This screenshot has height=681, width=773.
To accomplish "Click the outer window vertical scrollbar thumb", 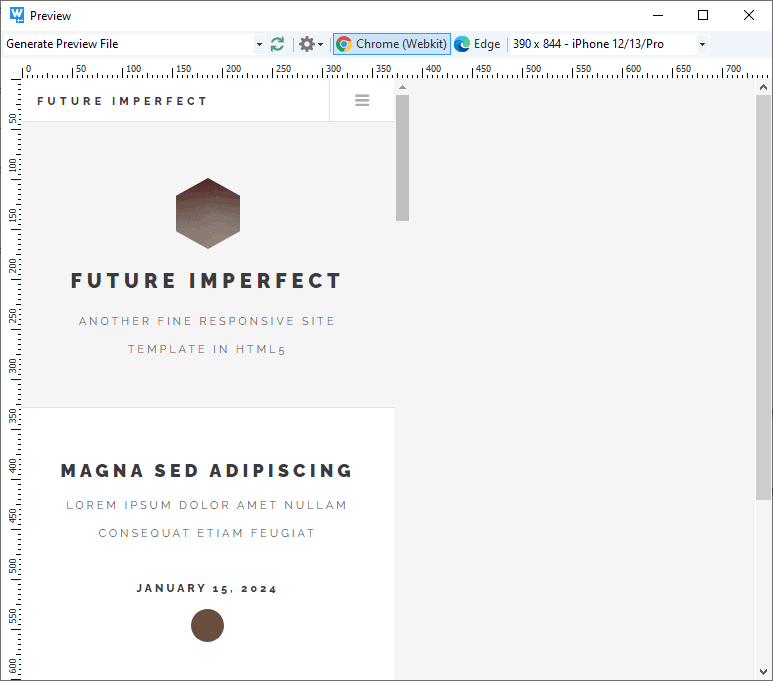I will tap(763, 295).
